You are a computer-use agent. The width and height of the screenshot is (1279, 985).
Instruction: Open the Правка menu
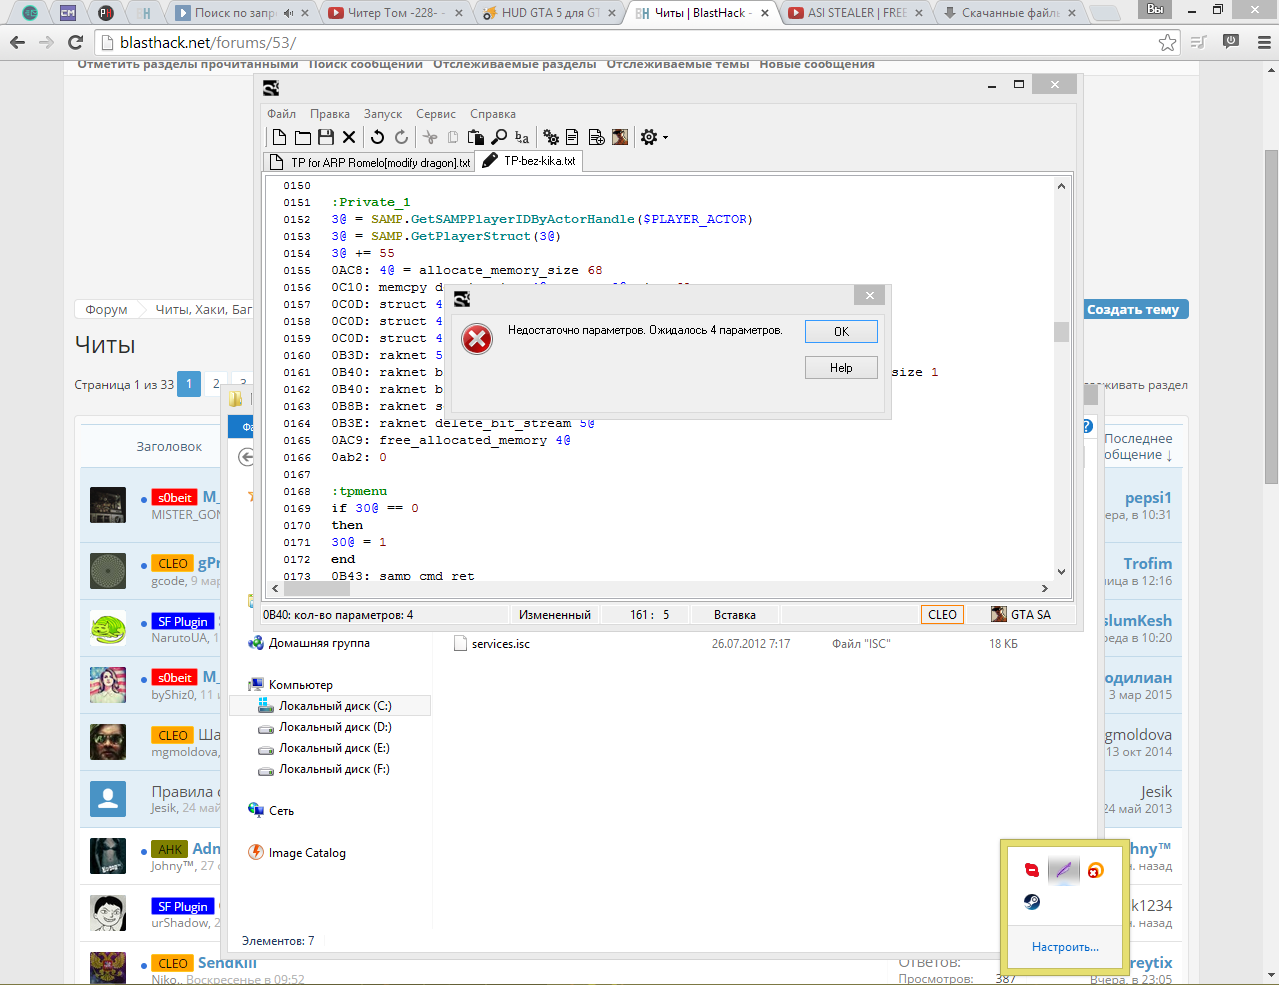[x=330, y=114]
